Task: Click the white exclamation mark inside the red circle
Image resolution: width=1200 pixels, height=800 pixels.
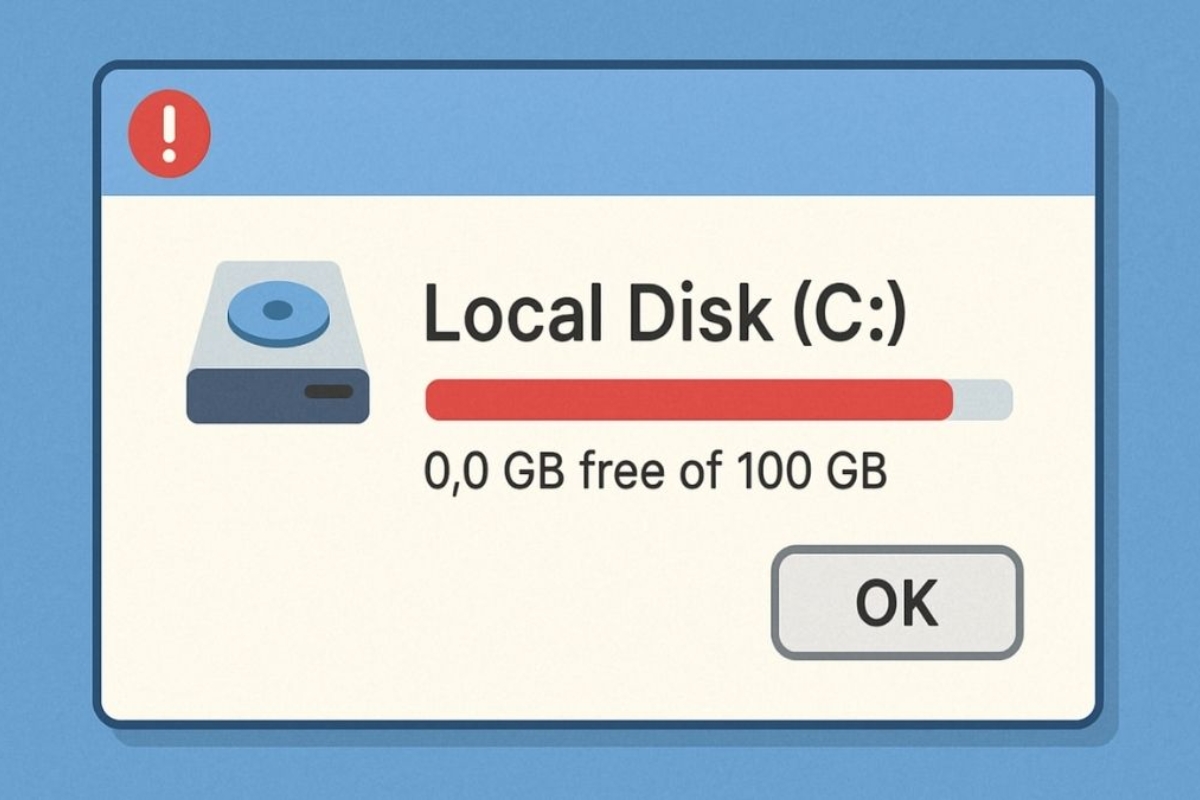Action: point(170,133)
